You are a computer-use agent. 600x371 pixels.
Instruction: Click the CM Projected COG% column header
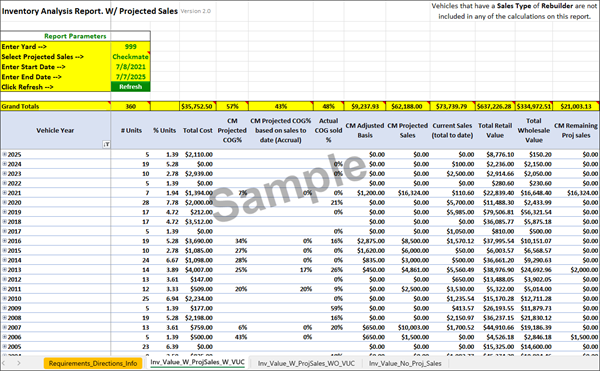point(232,130)
